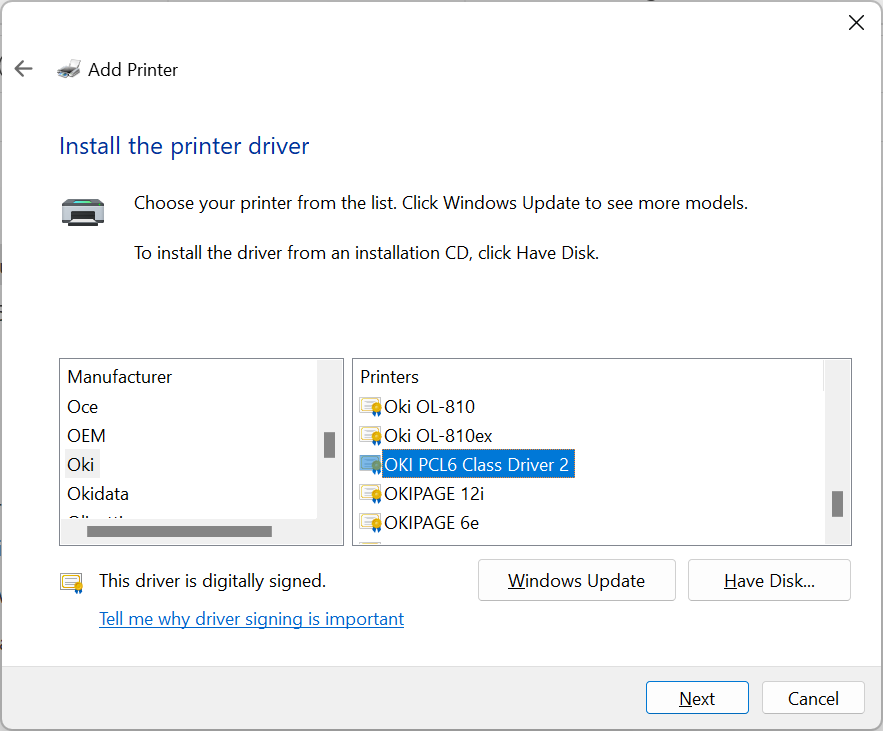The height and width of the screenshot is (731, 883).
Task: Go back with the arrow icon
Action: pos(23,69)
